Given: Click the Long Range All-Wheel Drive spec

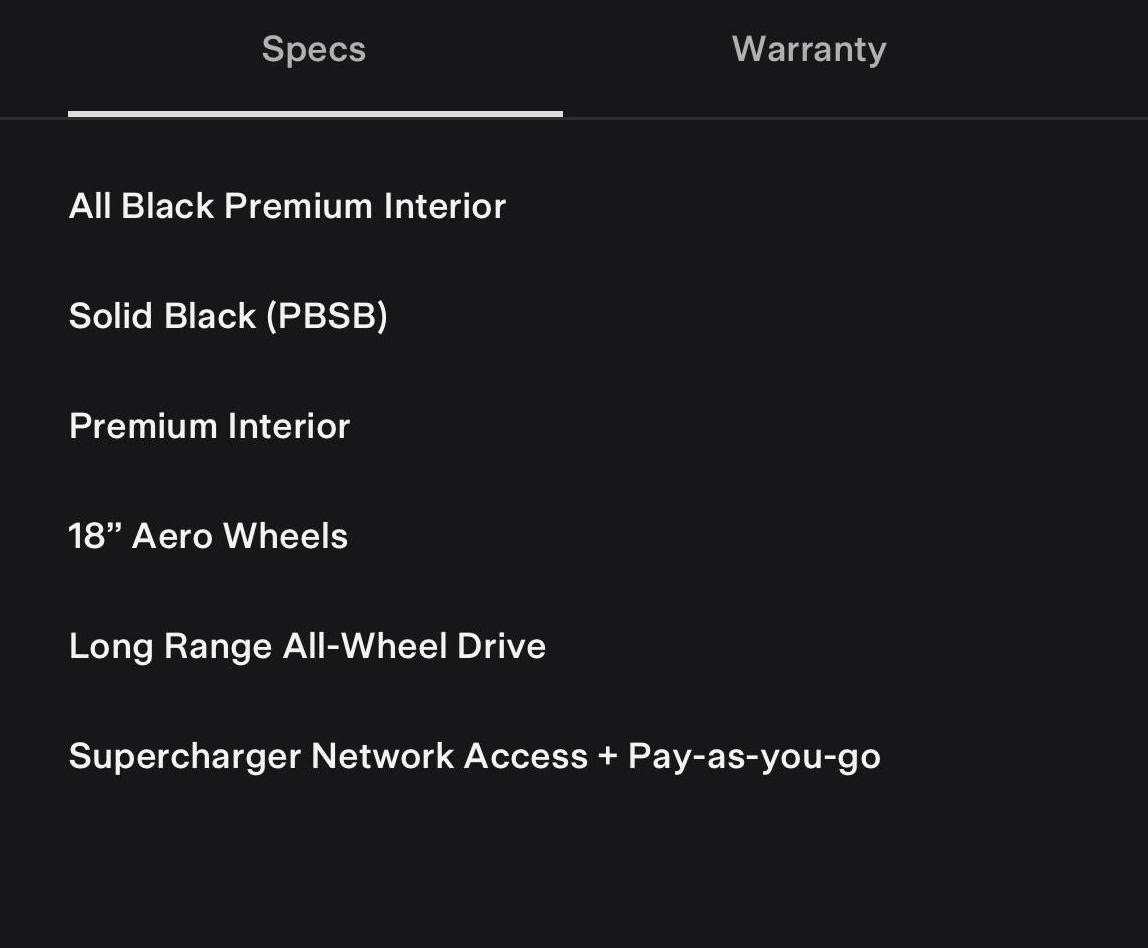Looking at the screenshot, I should pos(307,646).
